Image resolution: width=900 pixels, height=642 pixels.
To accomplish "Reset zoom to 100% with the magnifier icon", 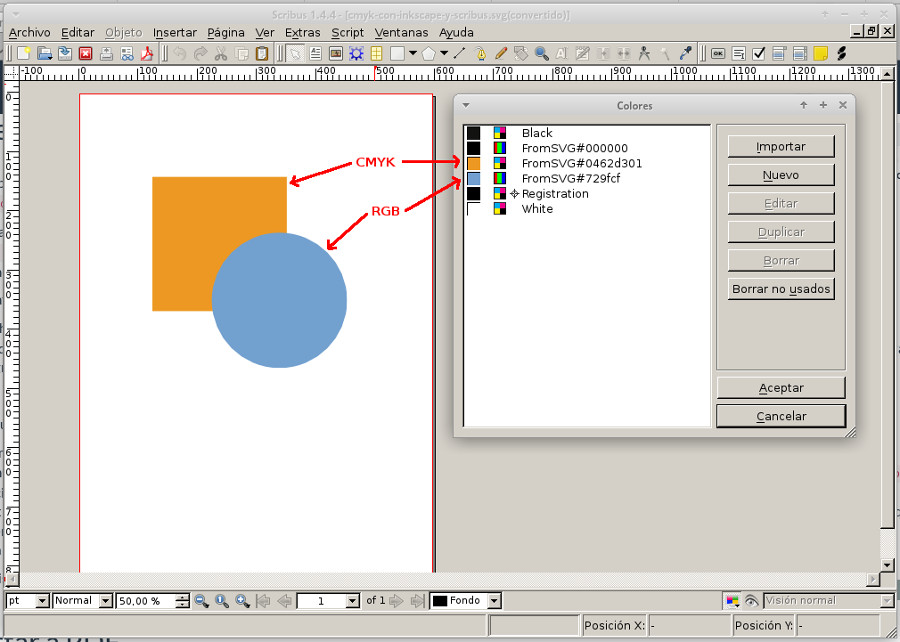I will click(222, 601).
